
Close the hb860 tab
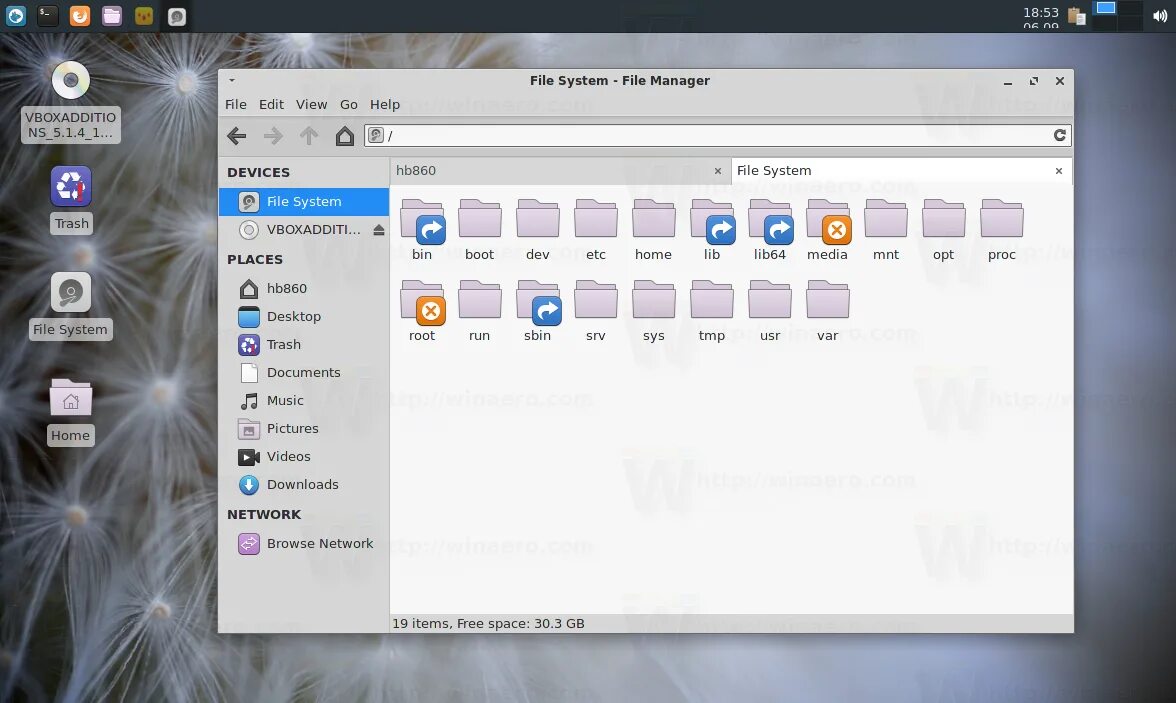tap(718, 171)
